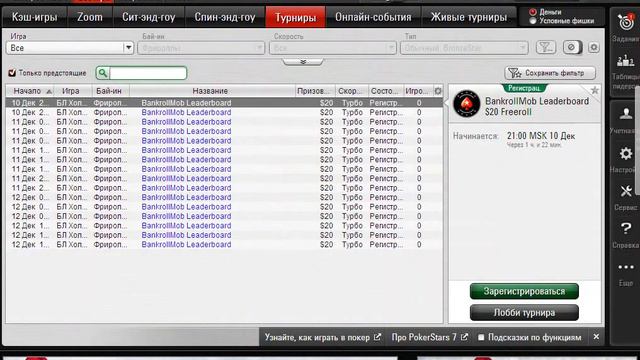Click the magnifier icon in search box
The width and height of the screenshot is (640, 360).
click(x=103, y=73)
